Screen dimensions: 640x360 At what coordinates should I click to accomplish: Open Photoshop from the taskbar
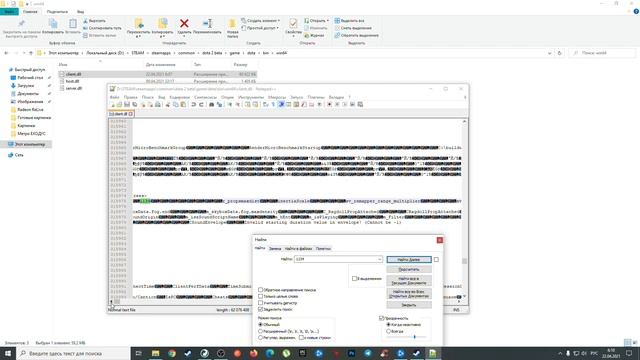click(x=351, y=353)
